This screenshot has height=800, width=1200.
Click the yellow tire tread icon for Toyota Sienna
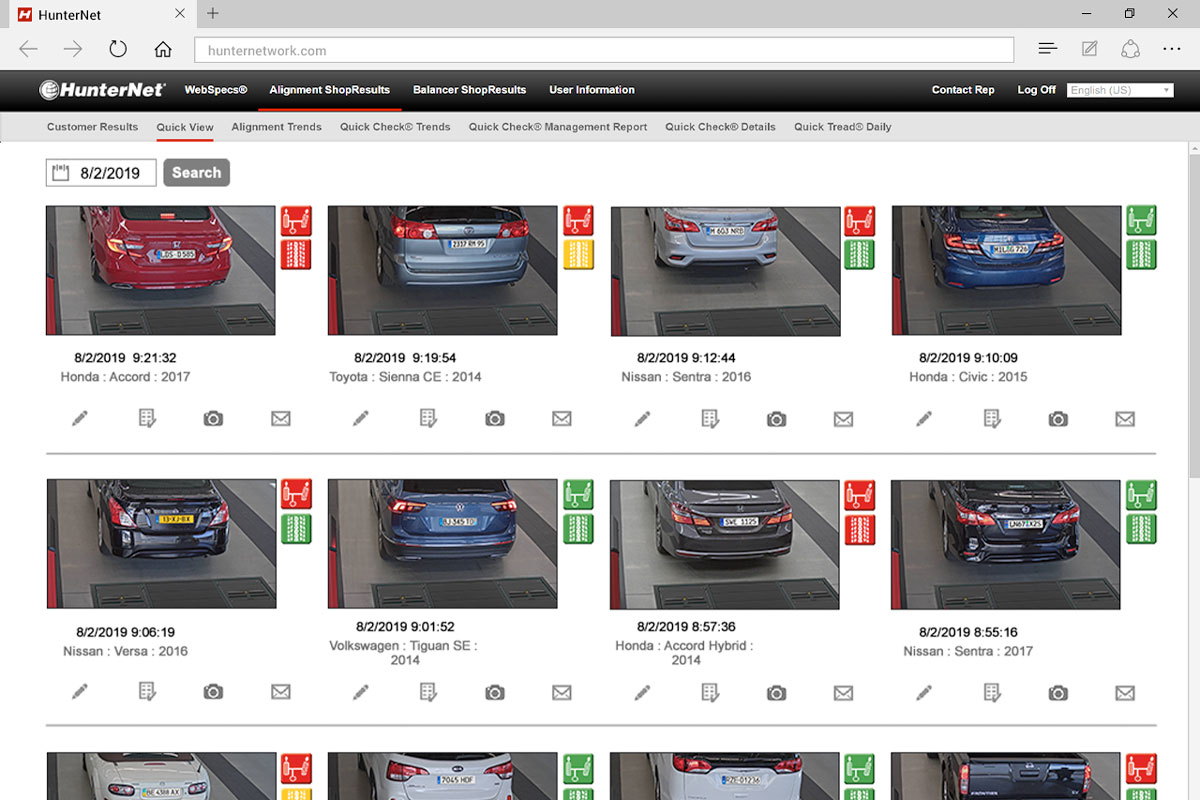pyautogui.click(x=578, y=255)
